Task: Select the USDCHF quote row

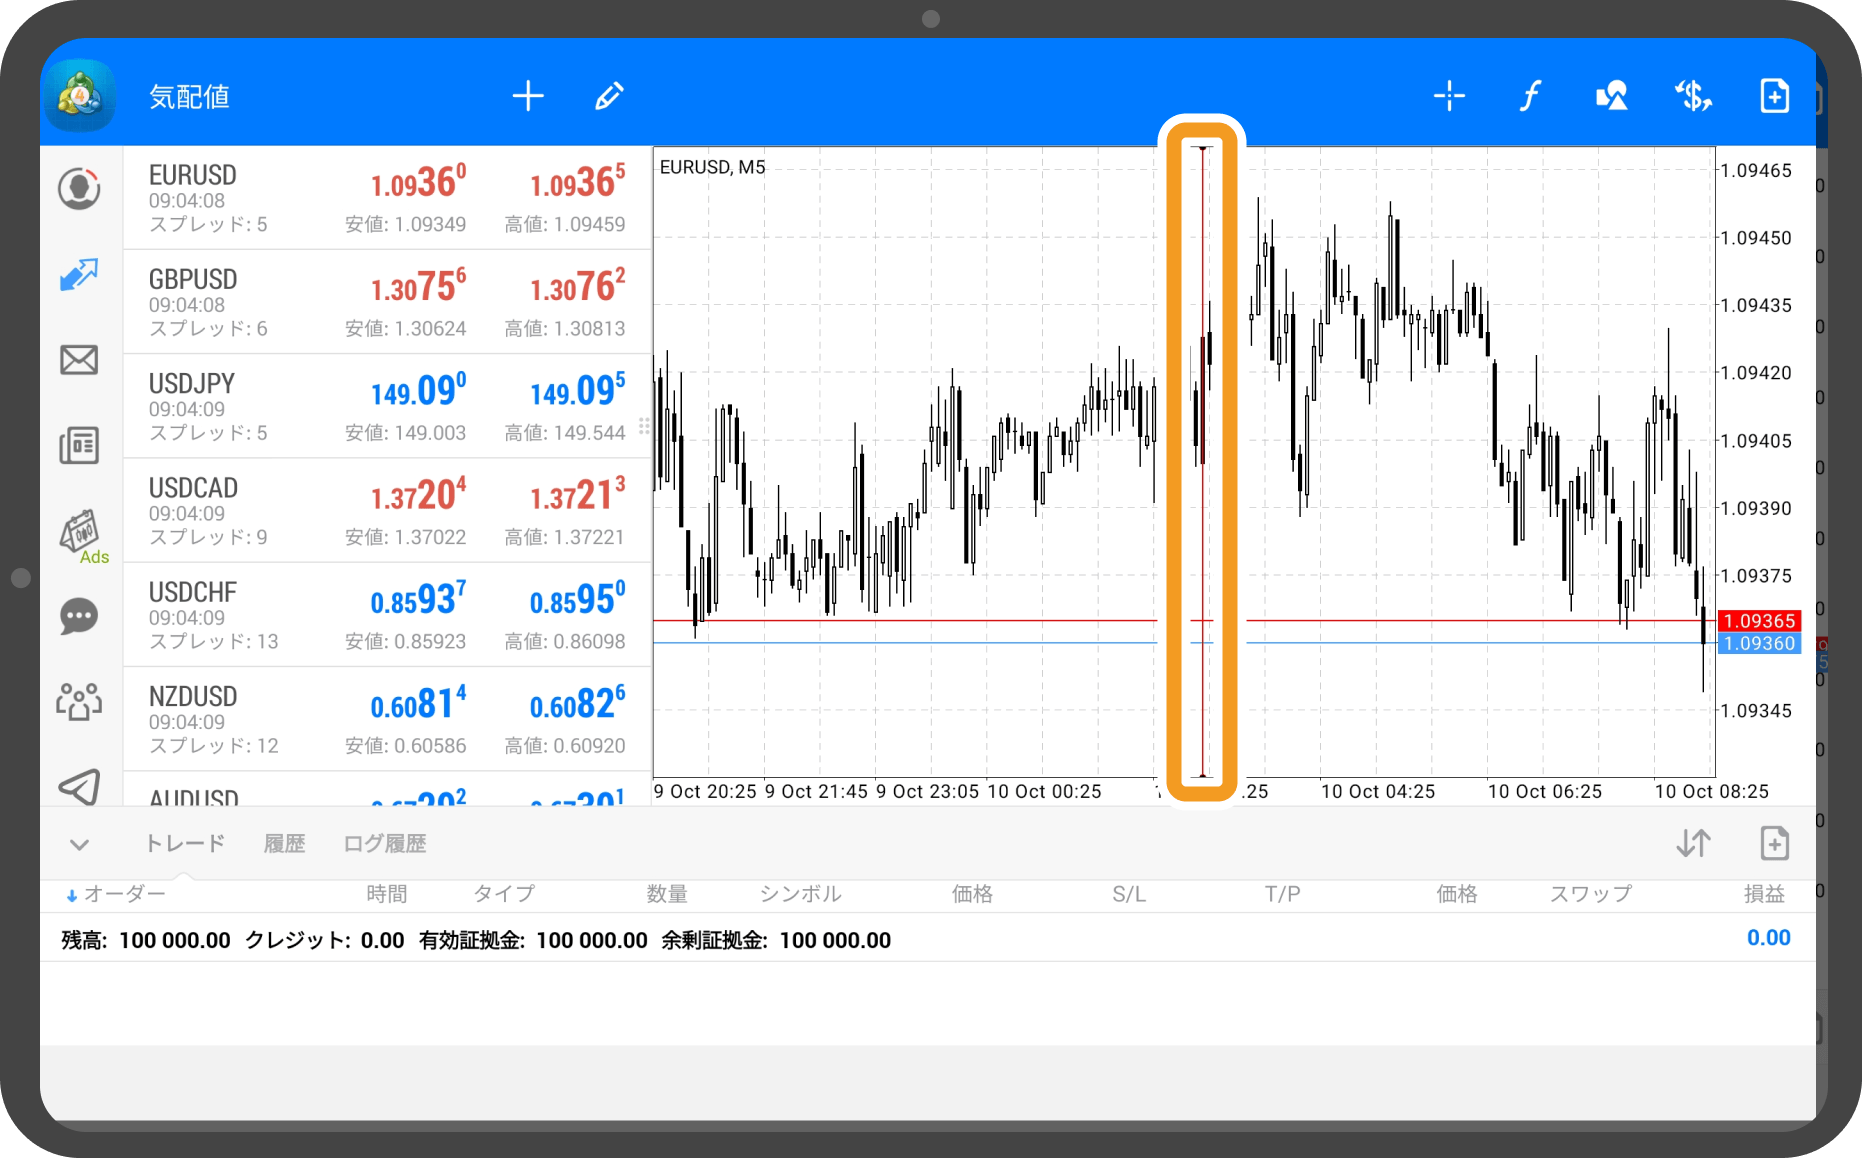Action: tap(387, 615)
